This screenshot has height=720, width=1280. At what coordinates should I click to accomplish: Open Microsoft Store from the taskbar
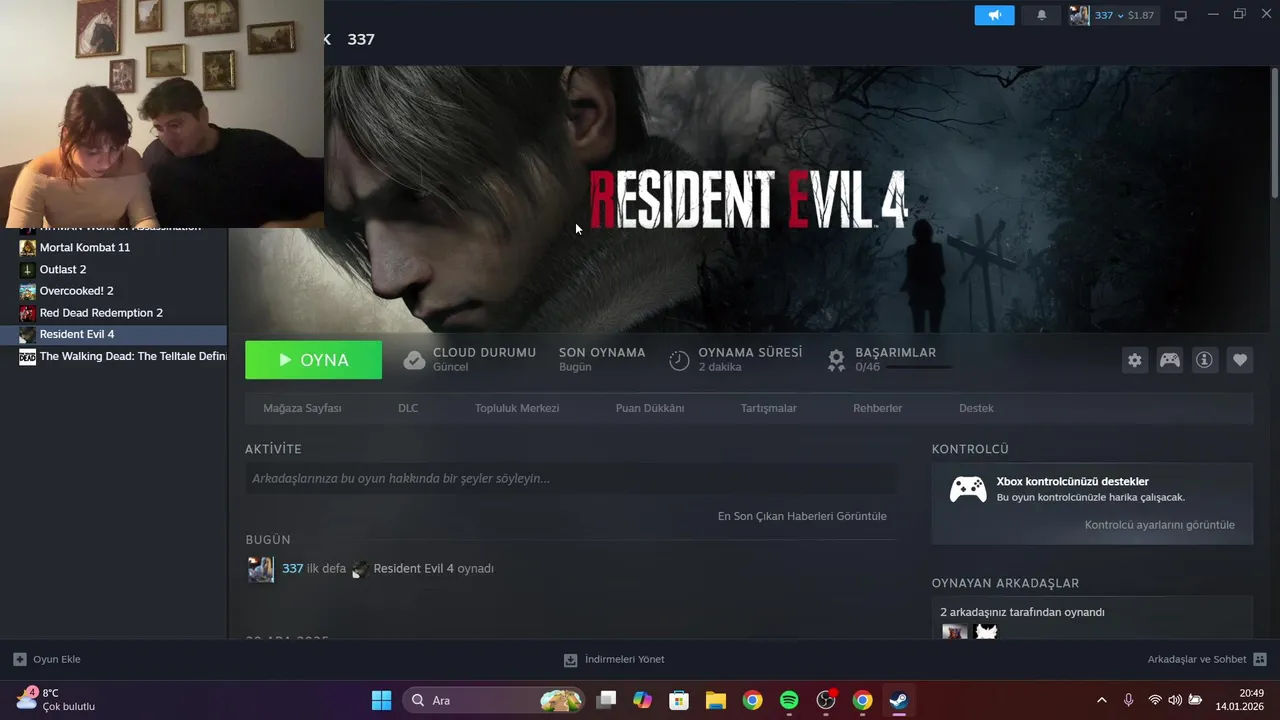click(x=679, y=700)
